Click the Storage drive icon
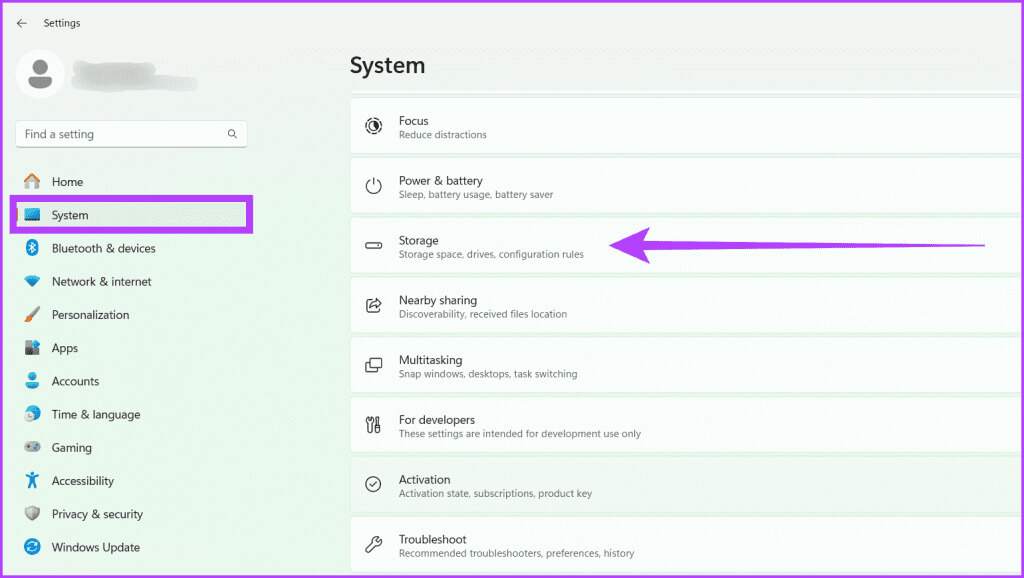This screenshot has height=578, width=1024. click(x=374, y=246)
